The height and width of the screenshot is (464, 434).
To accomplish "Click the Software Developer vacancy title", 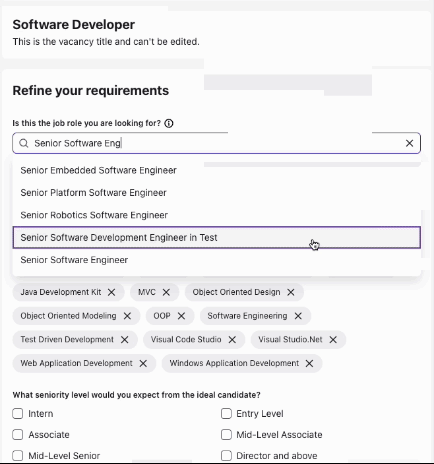I will pos(74,25).
